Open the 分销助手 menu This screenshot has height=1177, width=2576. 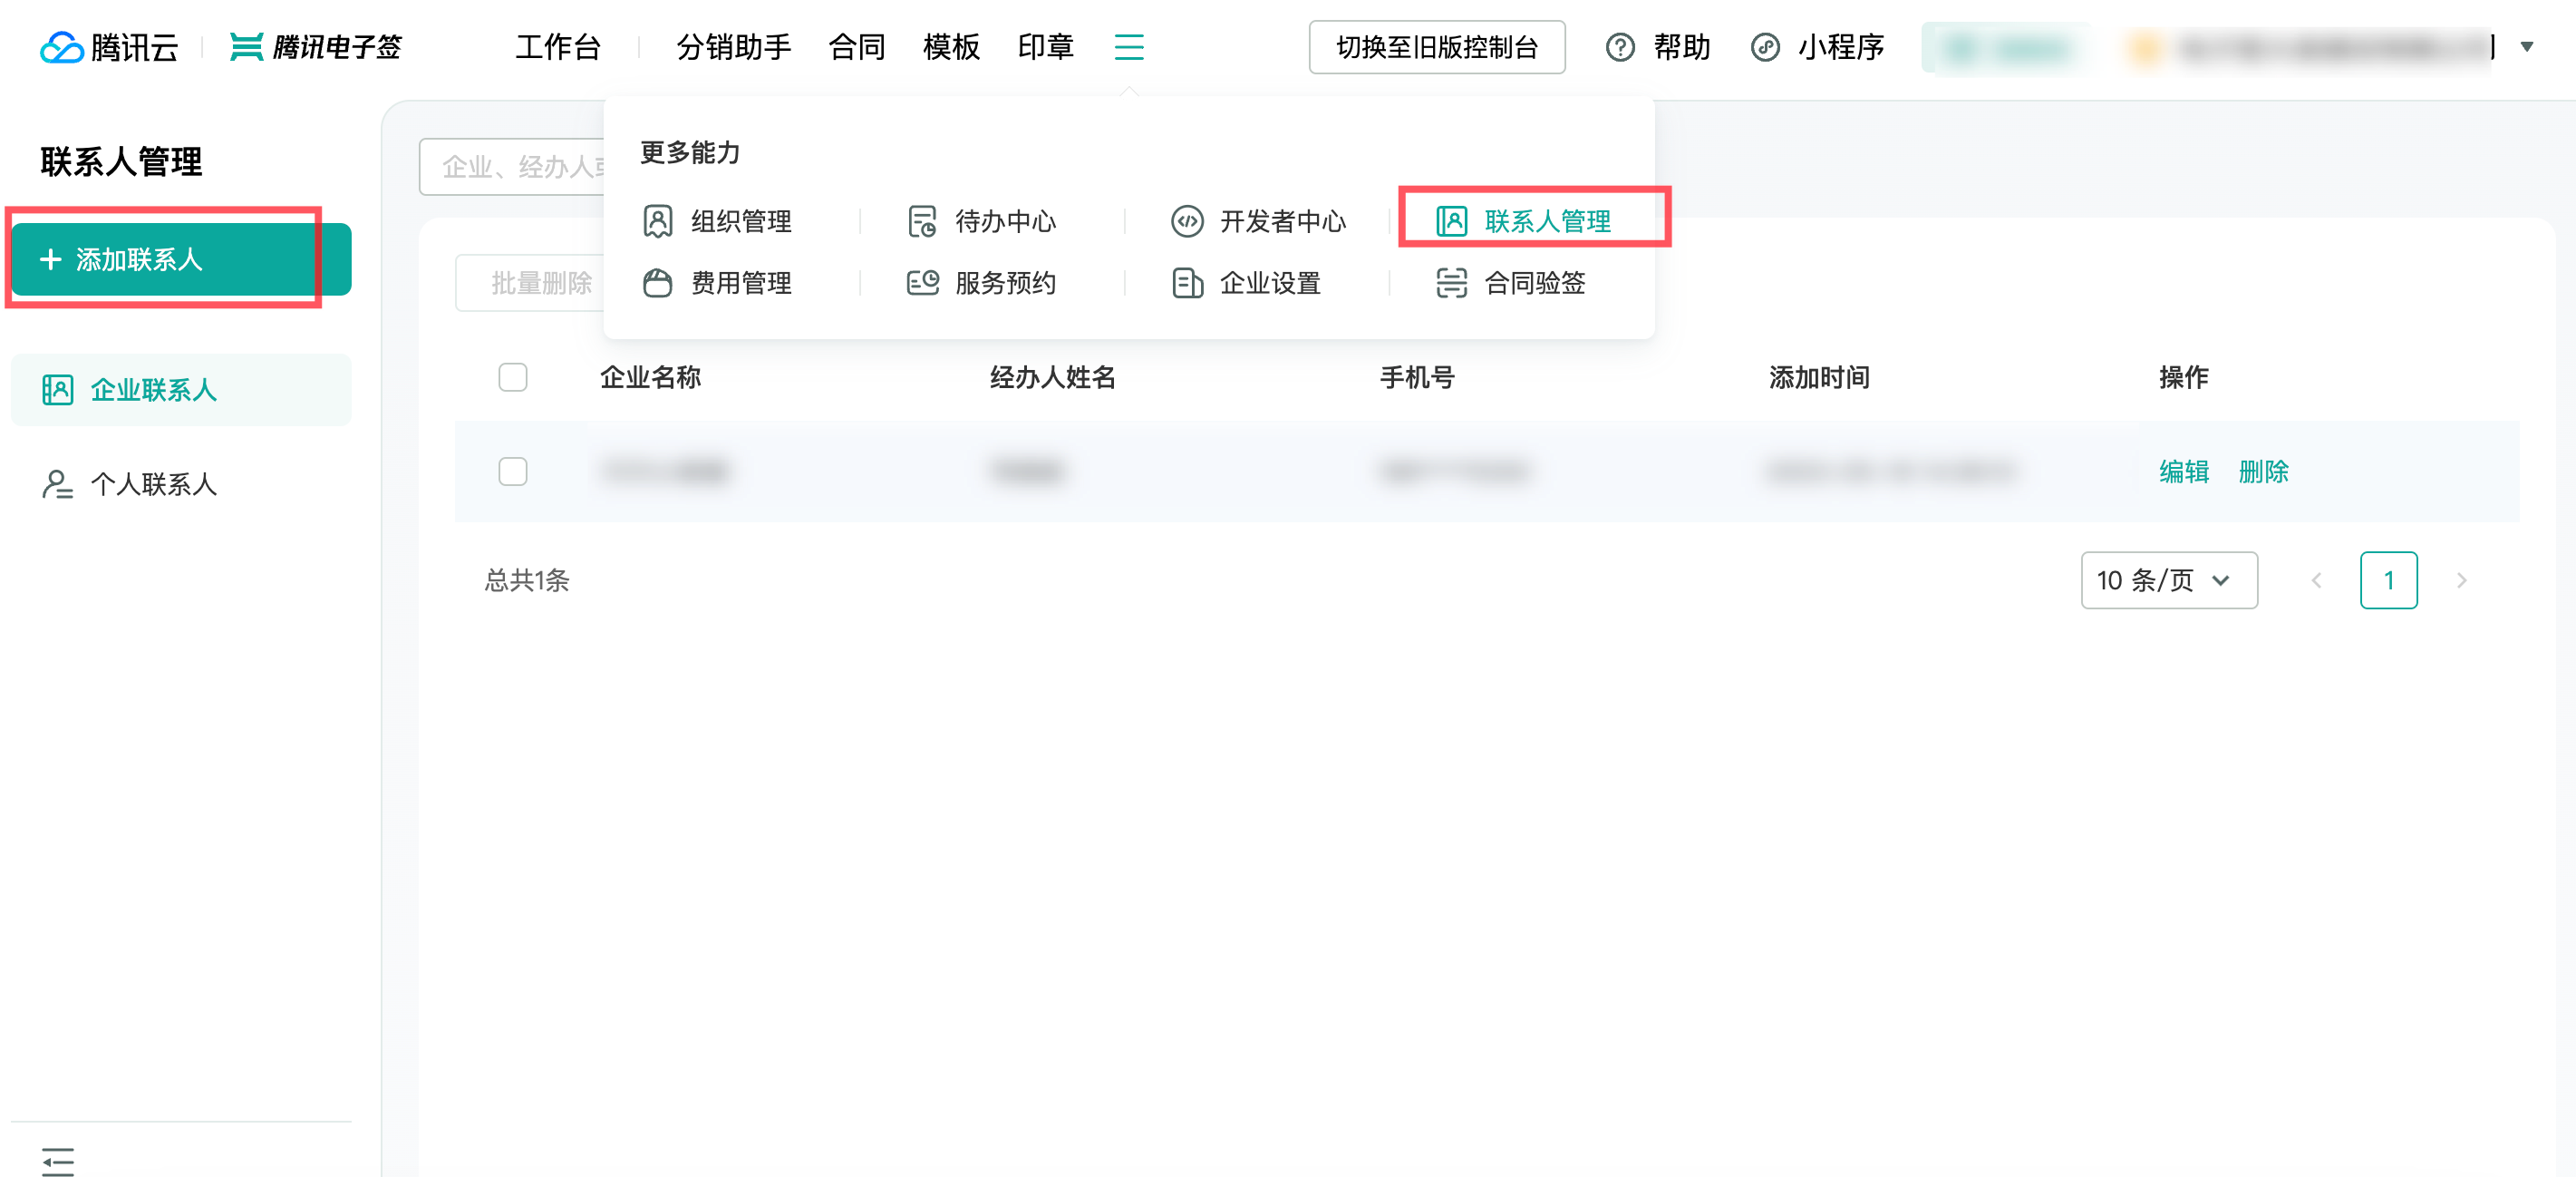[733, 47]
